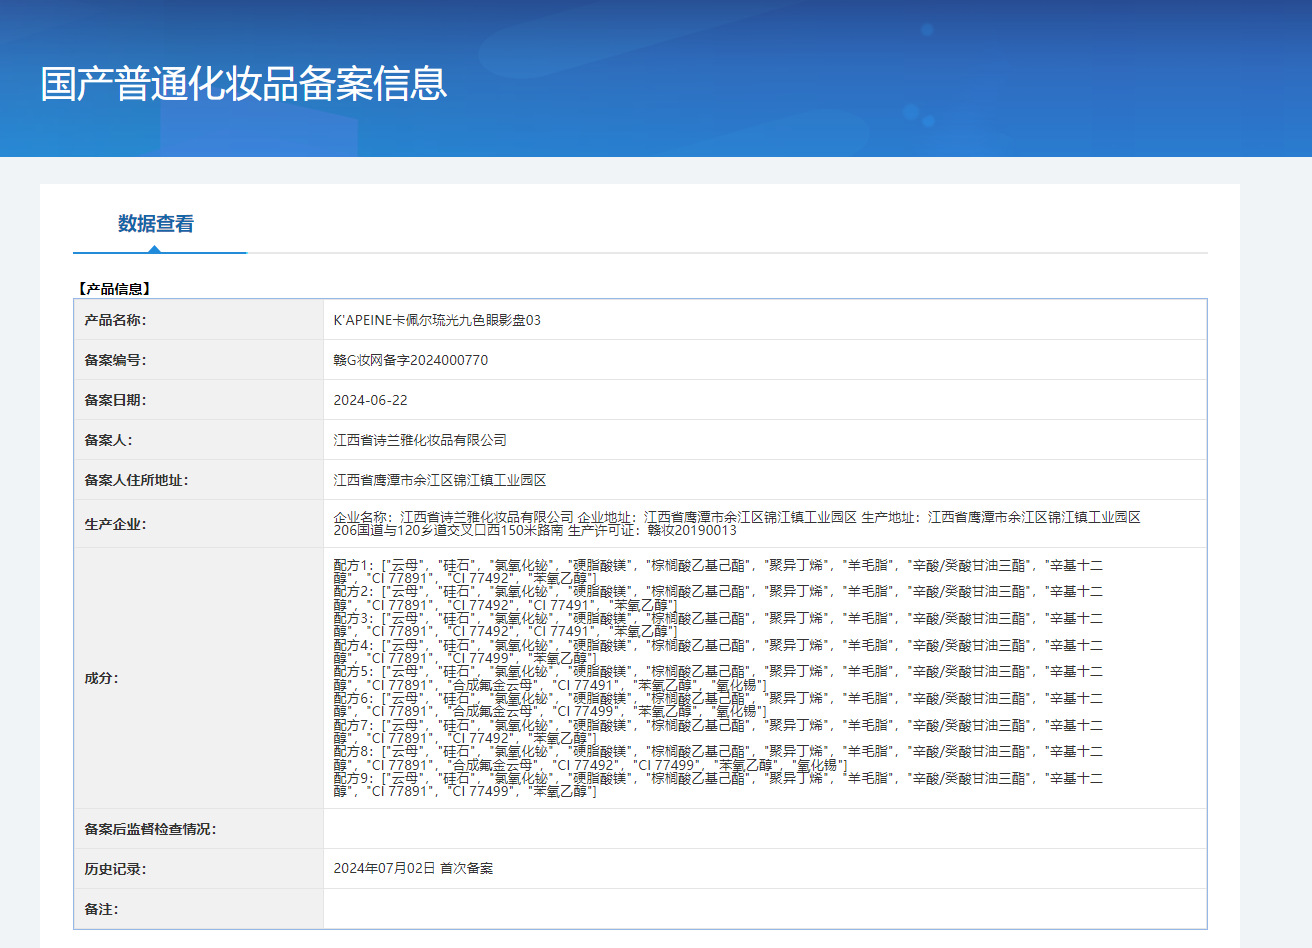The width and height of the screenshot is (1312, 948).
Task: Click the 备案编号 row label
Action: tap(115, 360)
